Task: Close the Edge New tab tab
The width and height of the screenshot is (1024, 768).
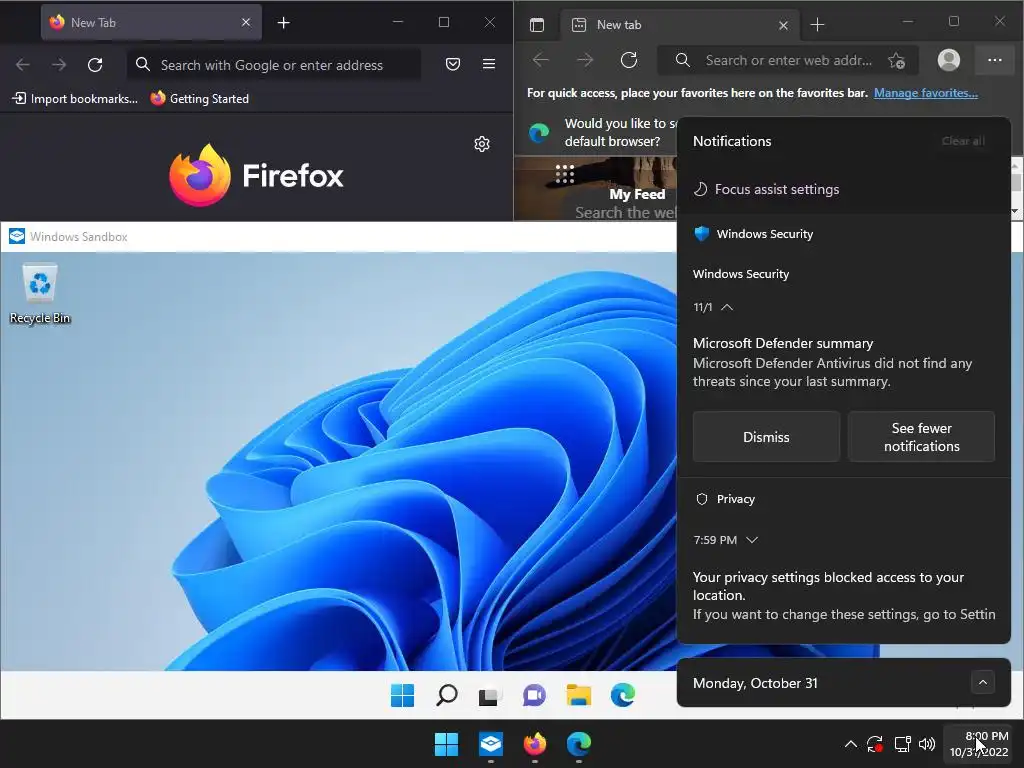Action: pyautogui.click(x=783, y=25)
